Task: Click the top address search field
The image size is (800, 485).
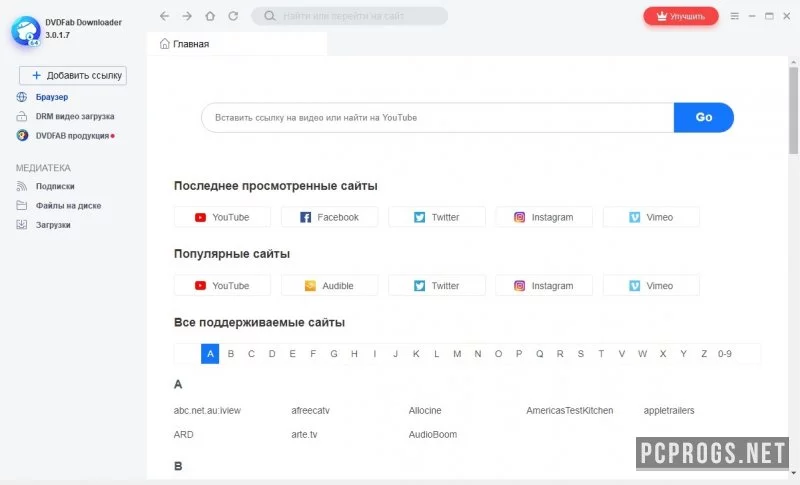Action: [350, 16]
